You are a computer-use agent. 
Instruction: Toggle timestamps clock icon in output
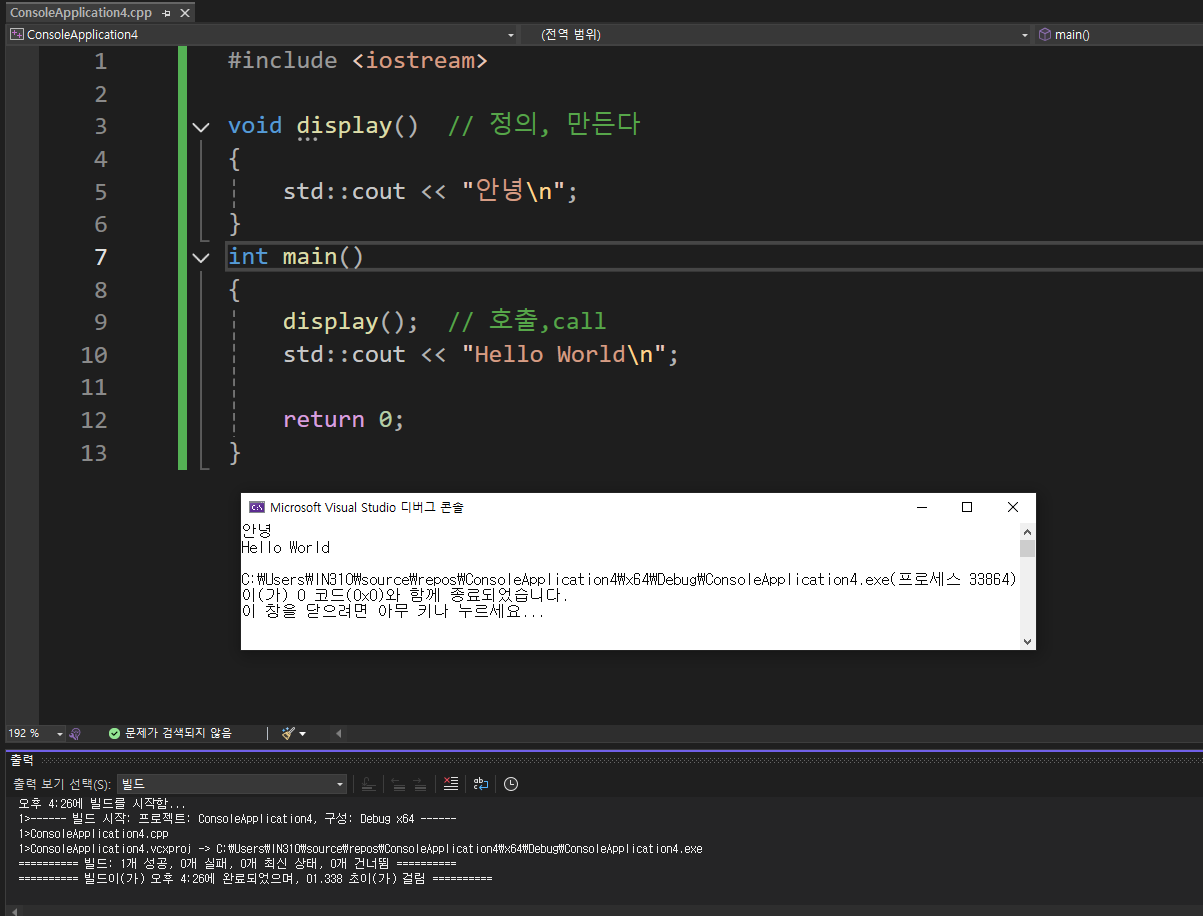511,784
